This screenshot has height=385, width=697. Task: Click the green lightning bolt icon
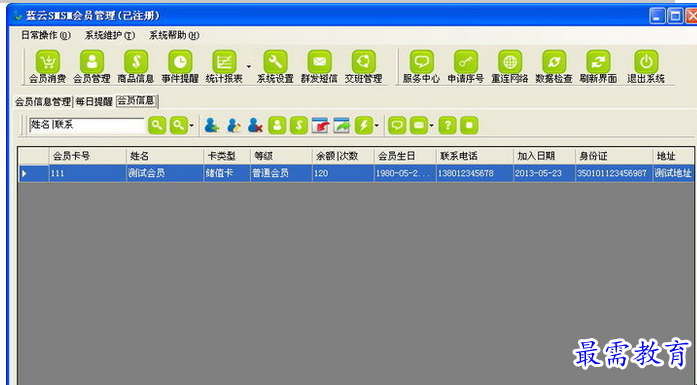364,125
